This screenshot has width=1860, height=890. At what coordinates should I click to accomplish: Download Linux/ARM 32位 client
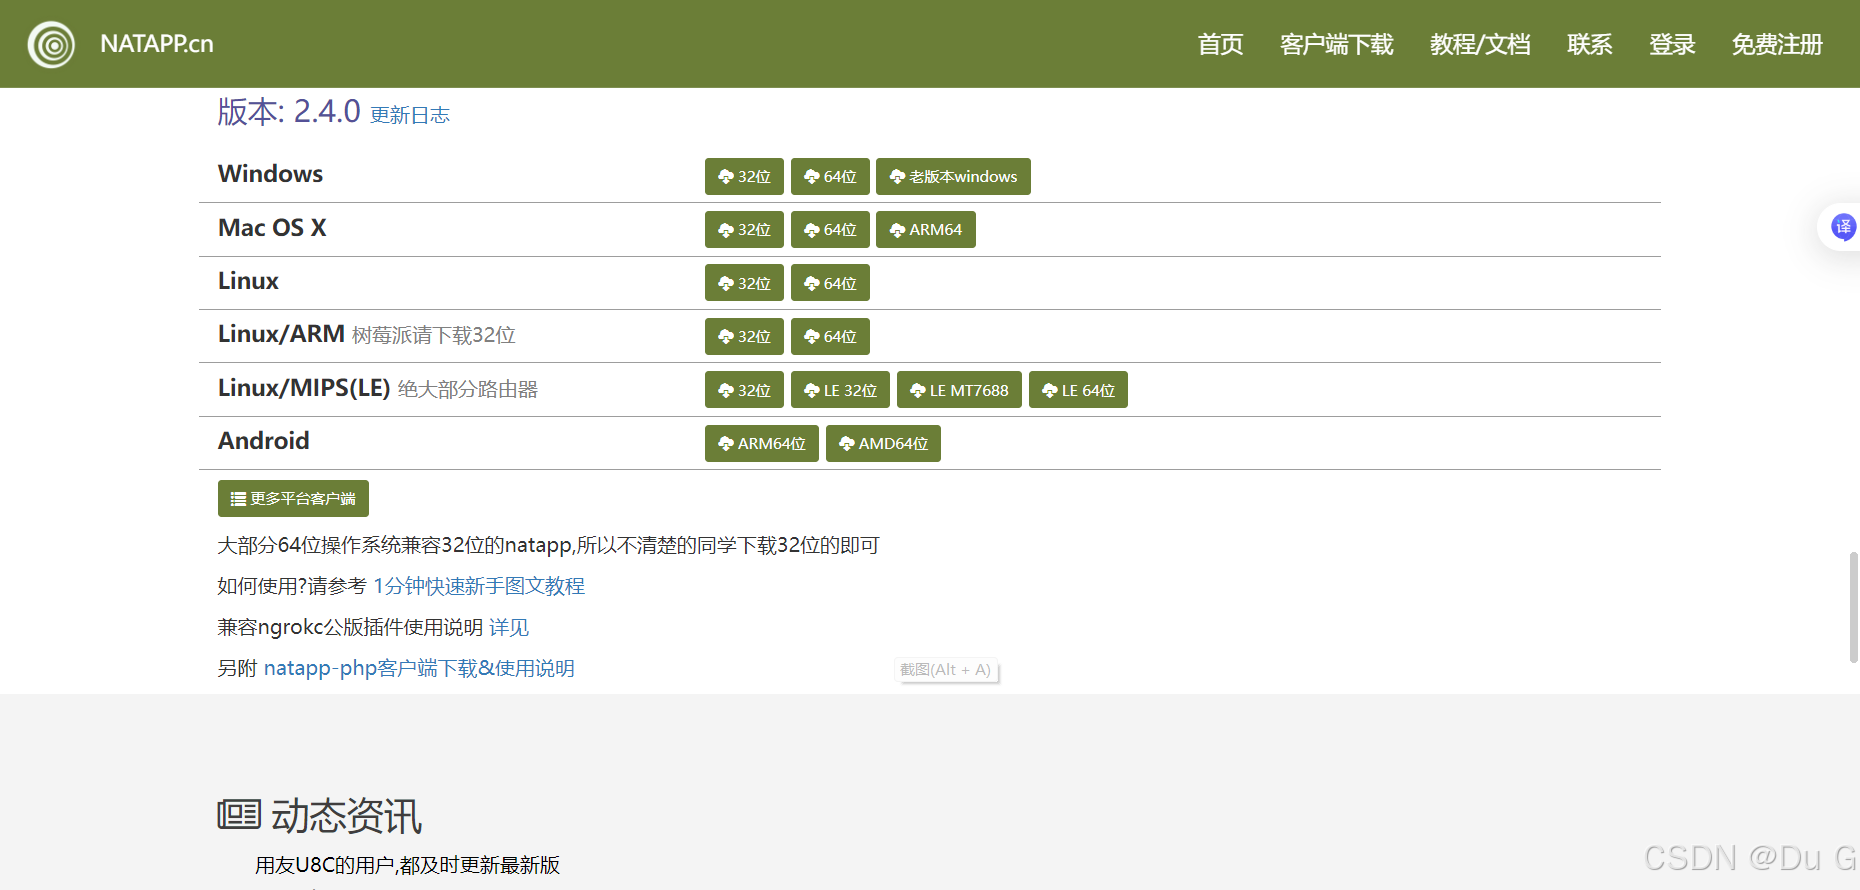pos(744,336)
